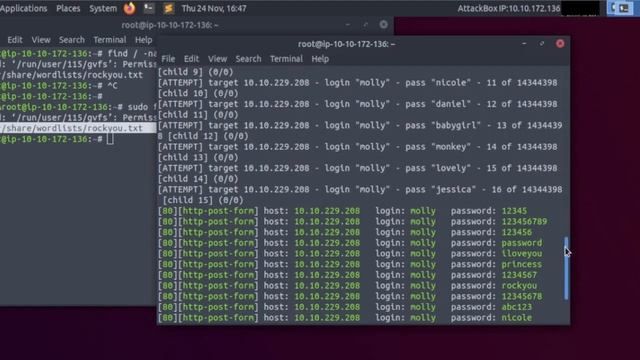640x360 pixels.
Task: Click the cursor at back terminal prompt
Action: tap(110, 139)
